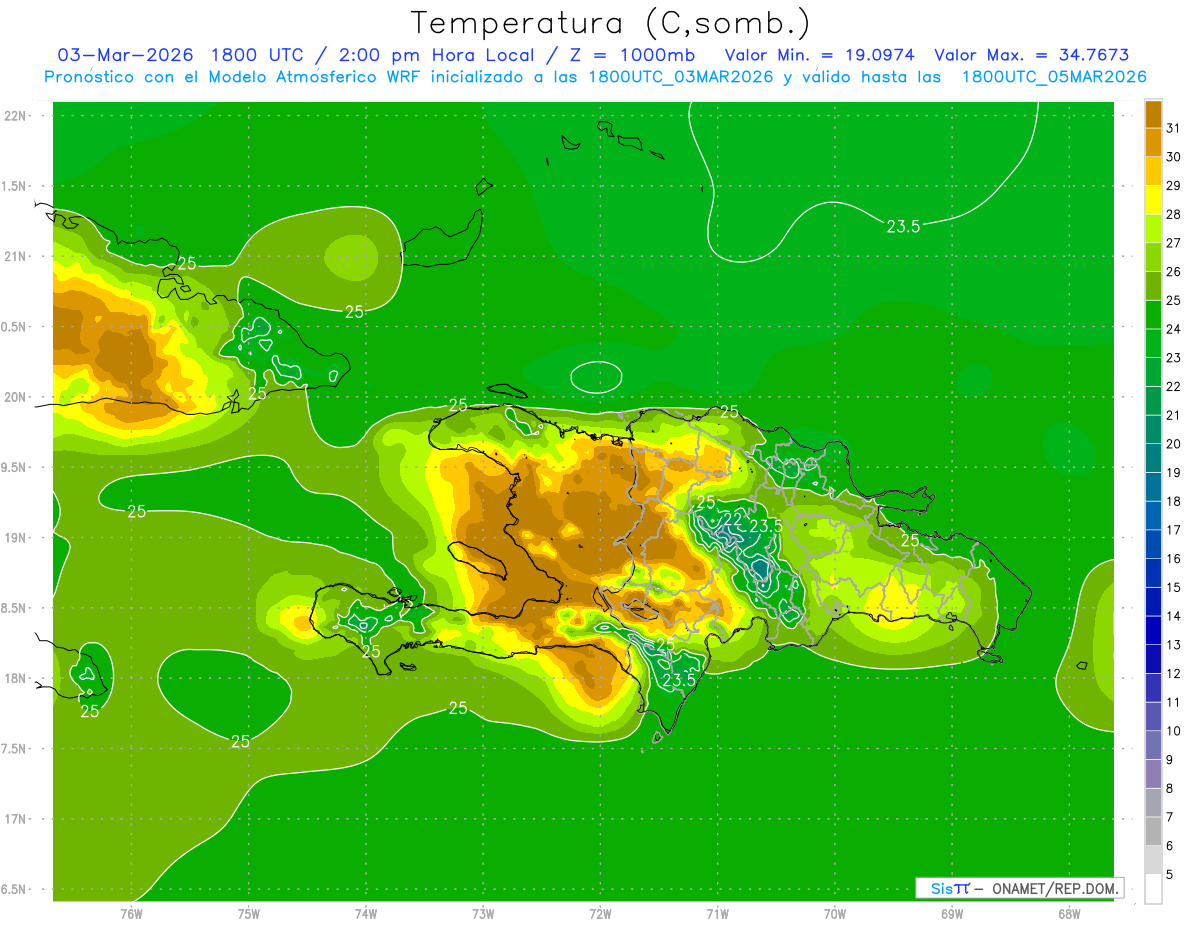Click the legend label '8'

[x=1170, y=788]
